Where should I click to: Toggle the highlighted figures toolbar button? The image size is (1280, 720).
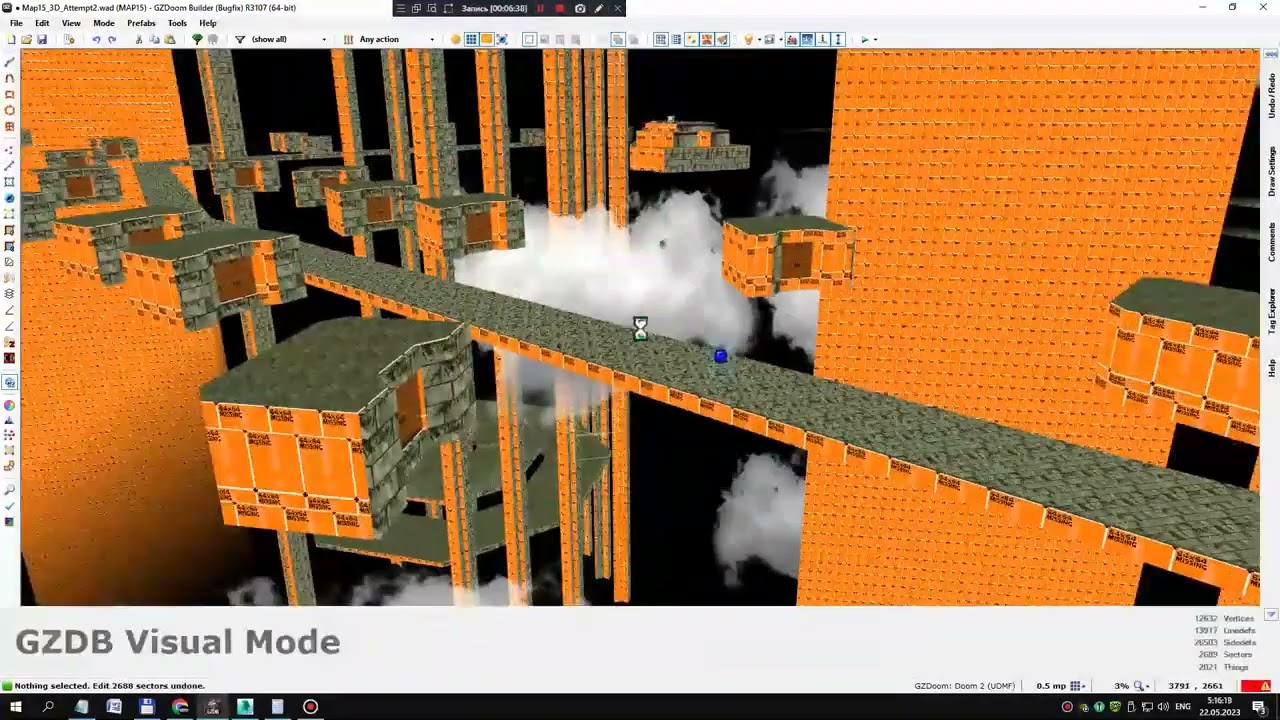[792, 39]
